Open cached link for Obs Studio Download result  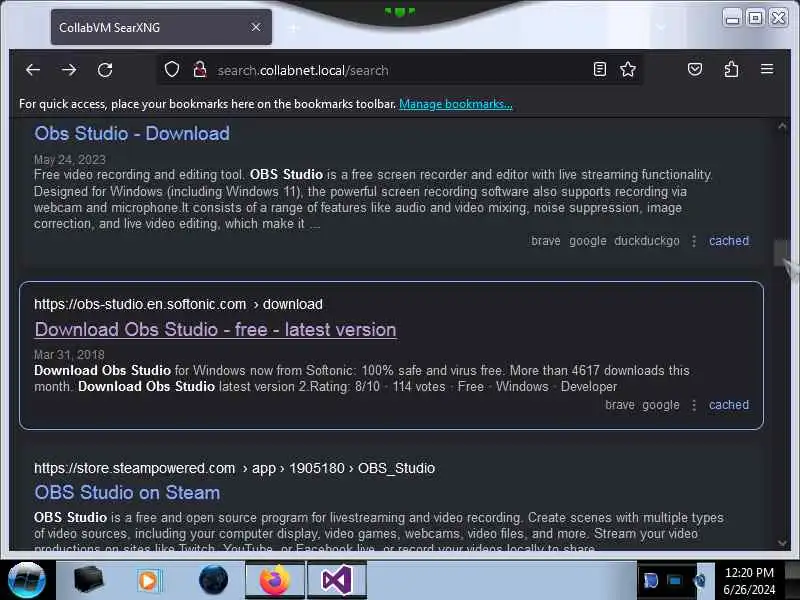tap(729, 241)
